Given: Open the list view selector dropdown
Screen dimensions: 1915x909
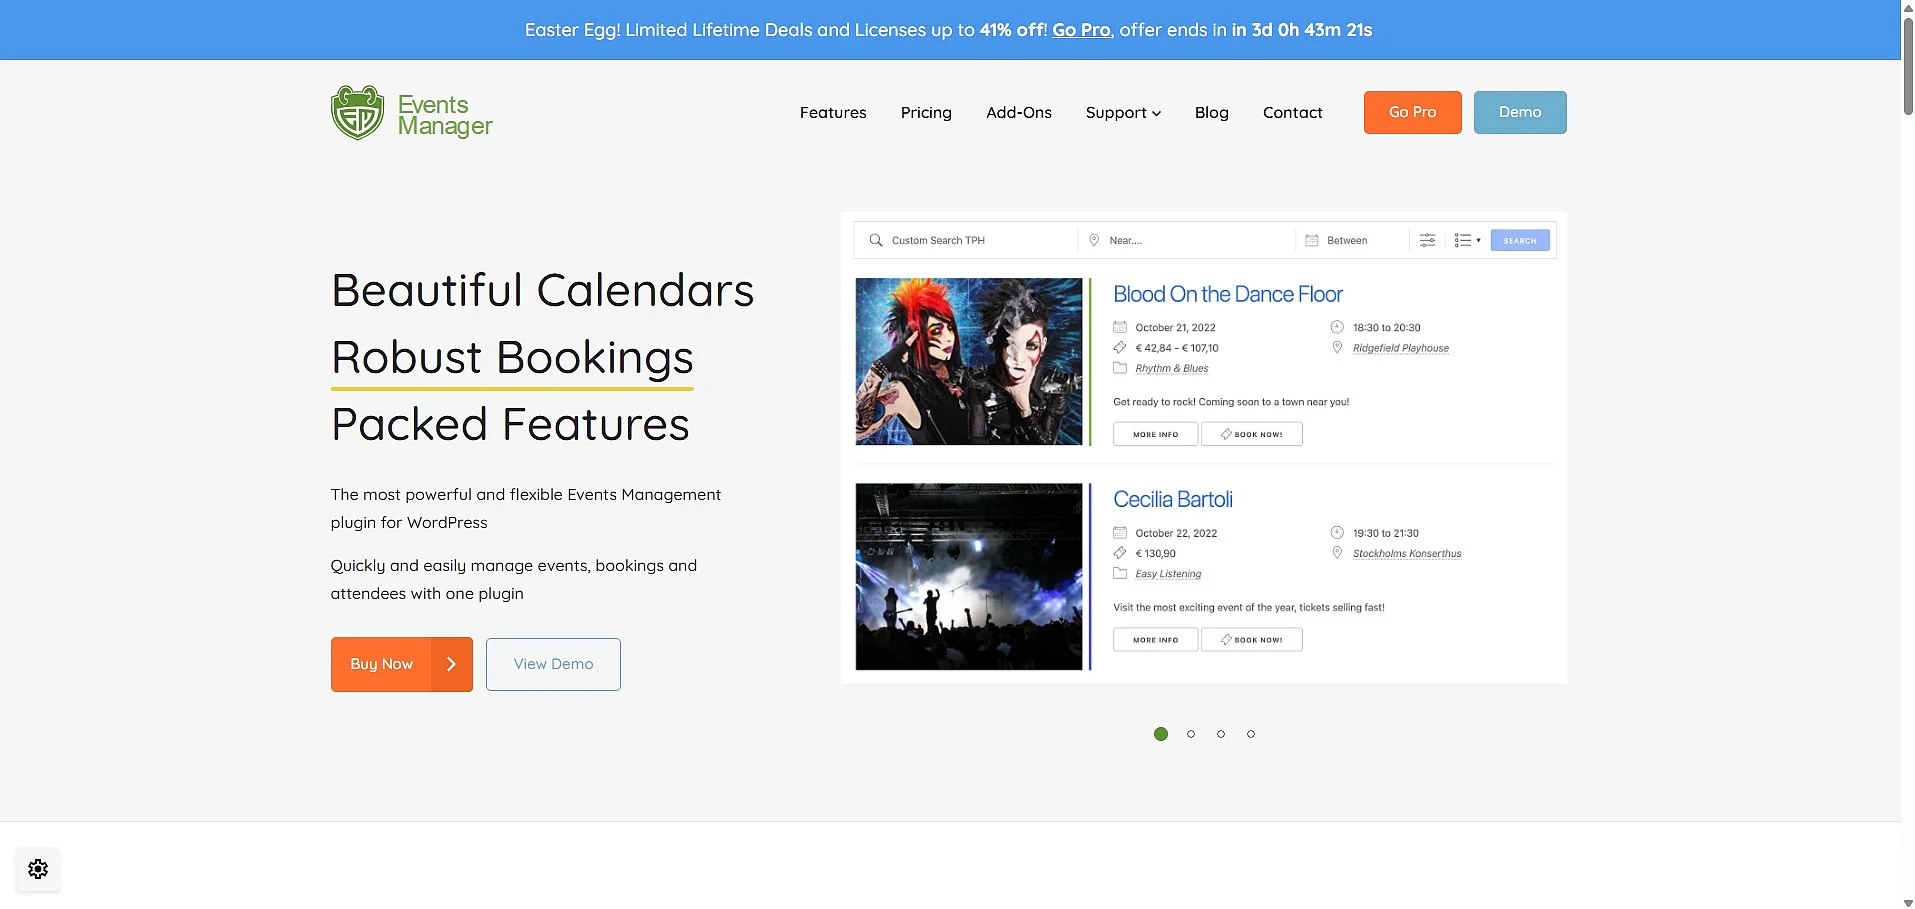Looking at the screenshot, I should [1467, 240].
